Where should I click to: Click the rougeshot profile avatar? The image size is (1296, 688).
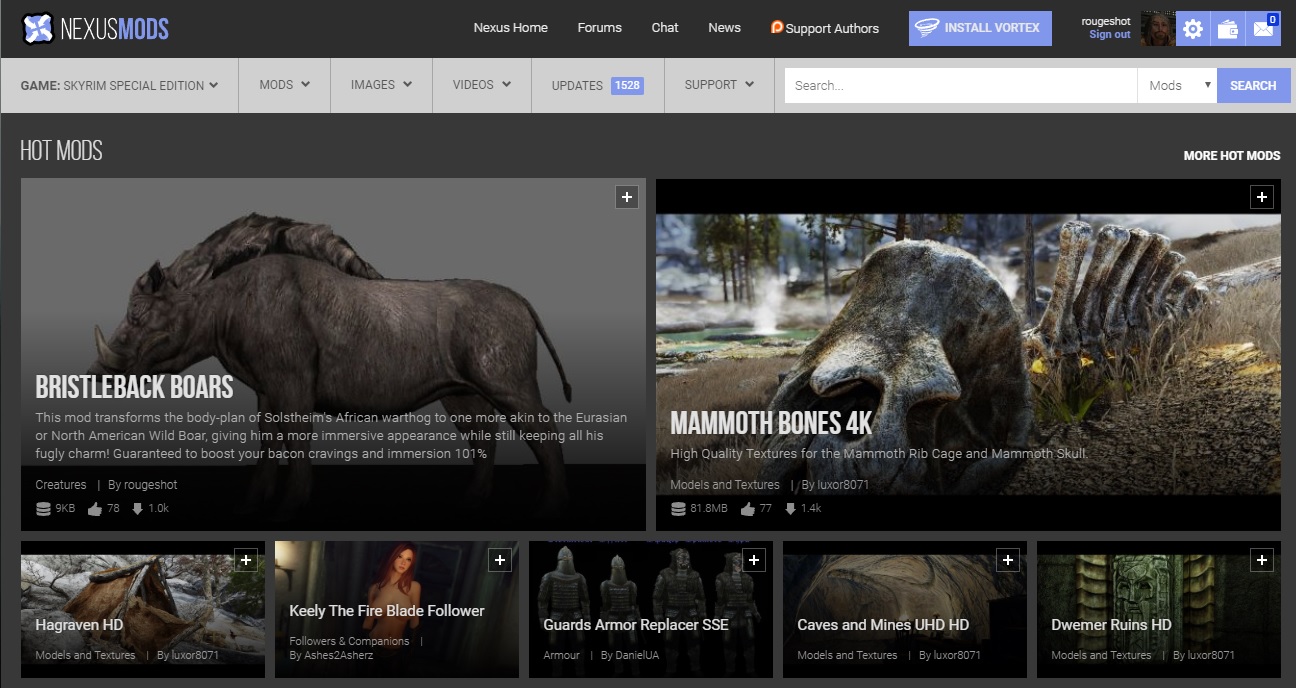point(1157,29)
